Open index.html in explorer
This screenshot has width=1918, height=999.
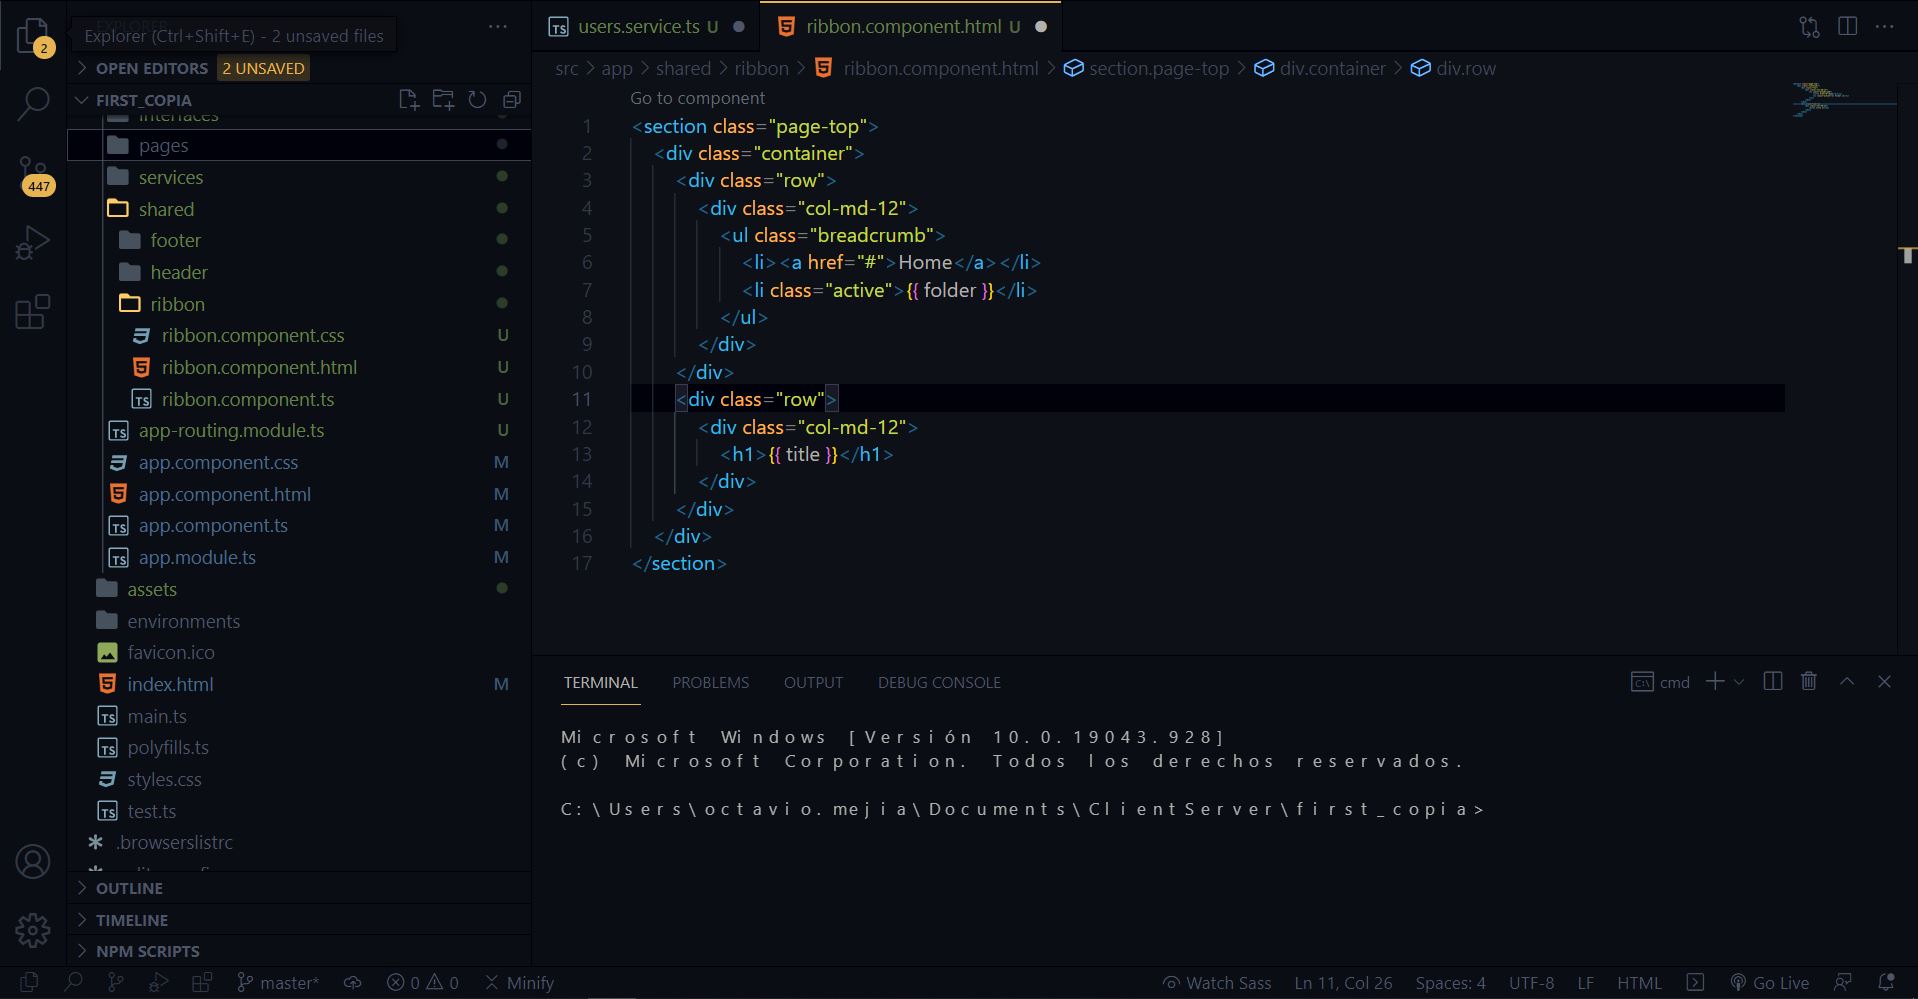(299, 684)
